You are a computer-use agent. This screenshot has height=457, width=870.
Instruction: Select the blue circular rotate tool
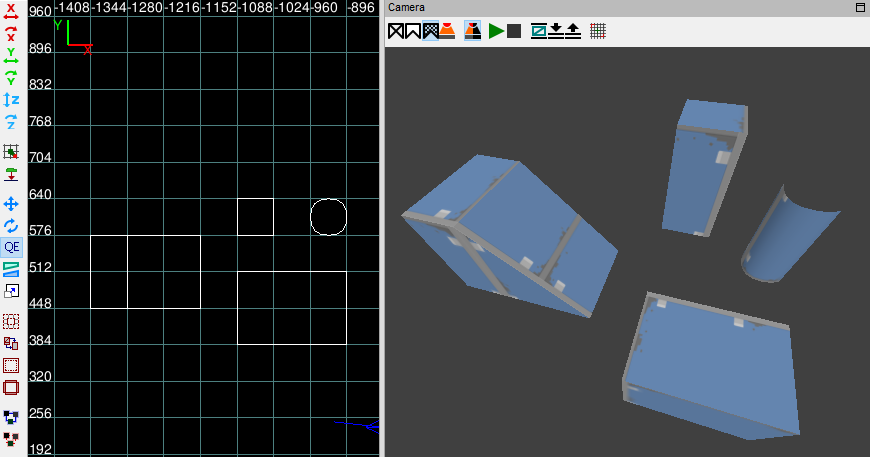click(11, 226)
